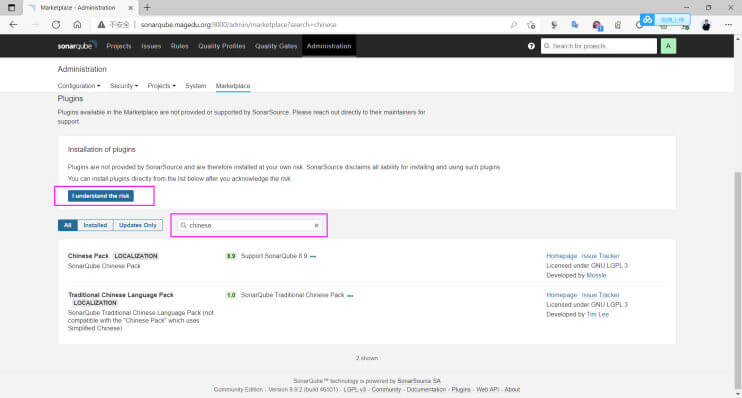Expand Traditional Chinese Pack release details ellipsis
The width and height of the screenshot is (742, 398).
click(x=350, y=296)
